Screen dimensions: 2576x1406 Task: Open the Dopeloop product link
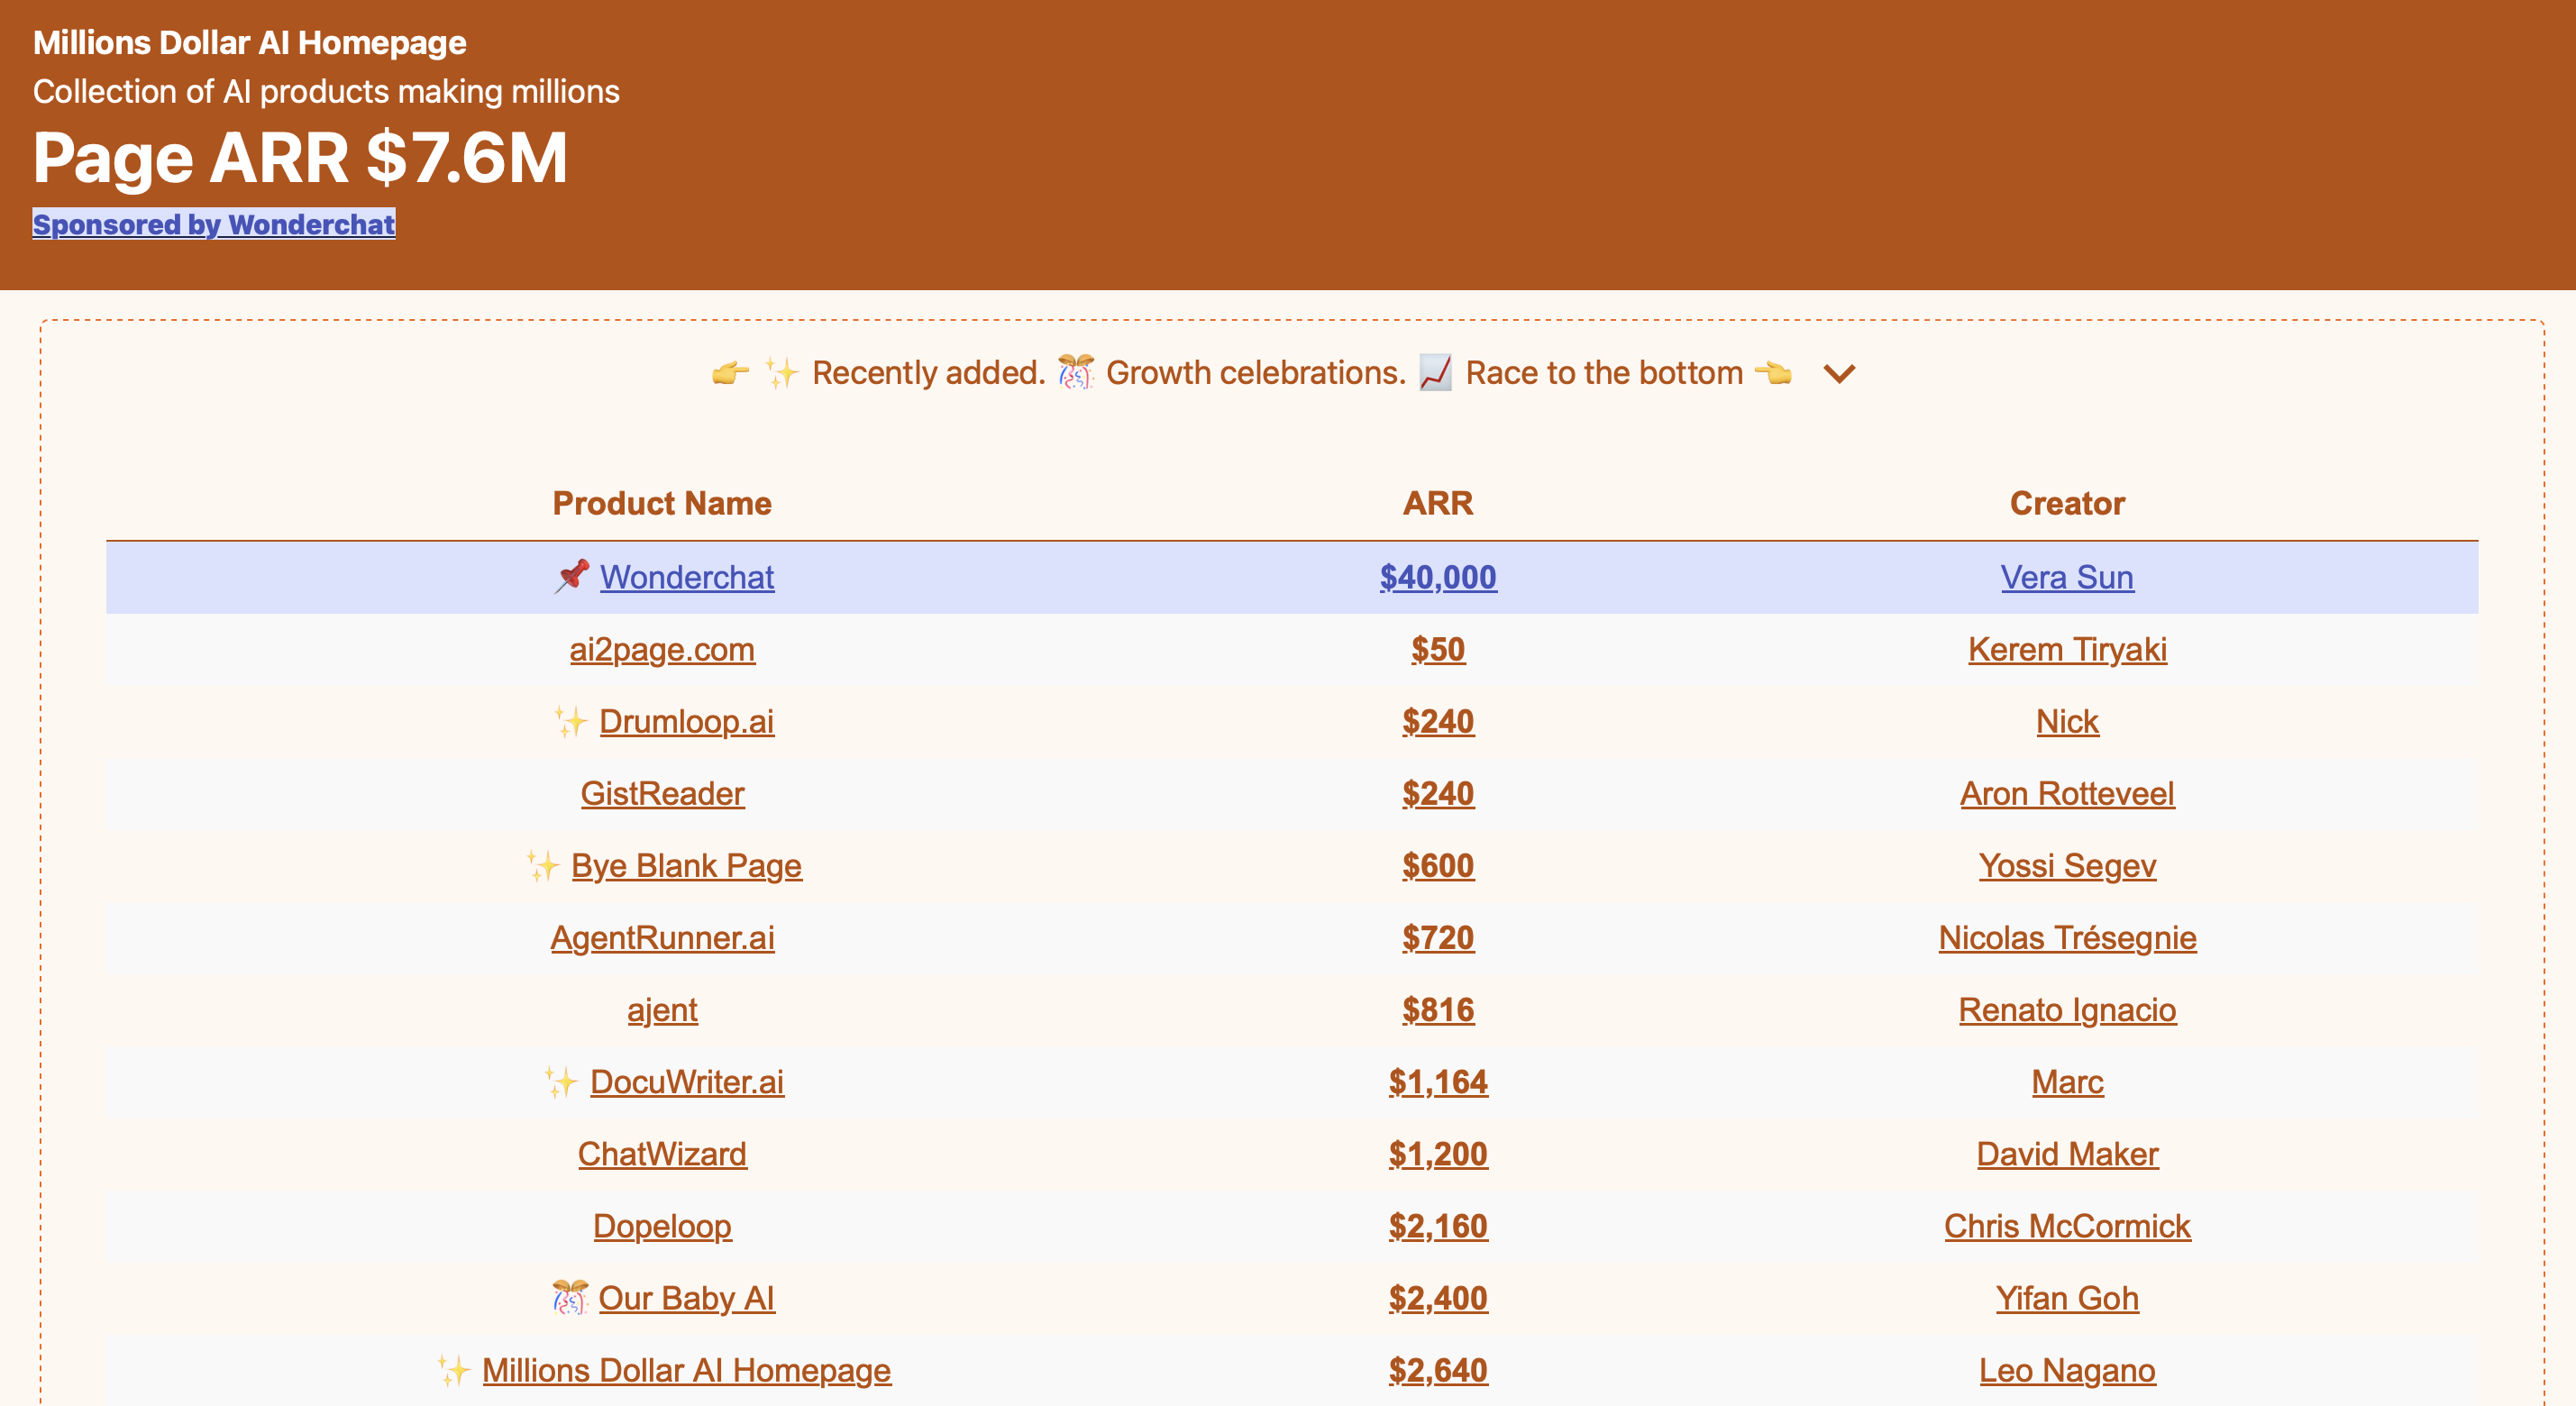click(662, 1225)
